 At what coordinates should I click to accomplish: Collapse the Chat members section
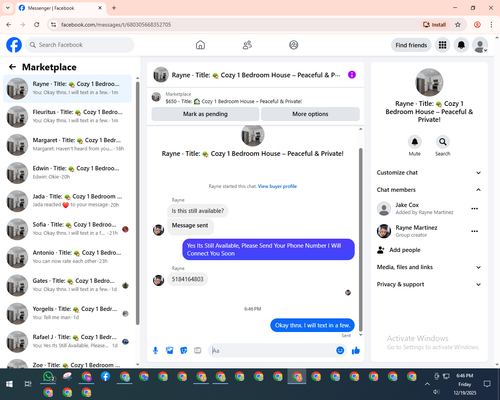pyautogui.click(x=429, y=190)
